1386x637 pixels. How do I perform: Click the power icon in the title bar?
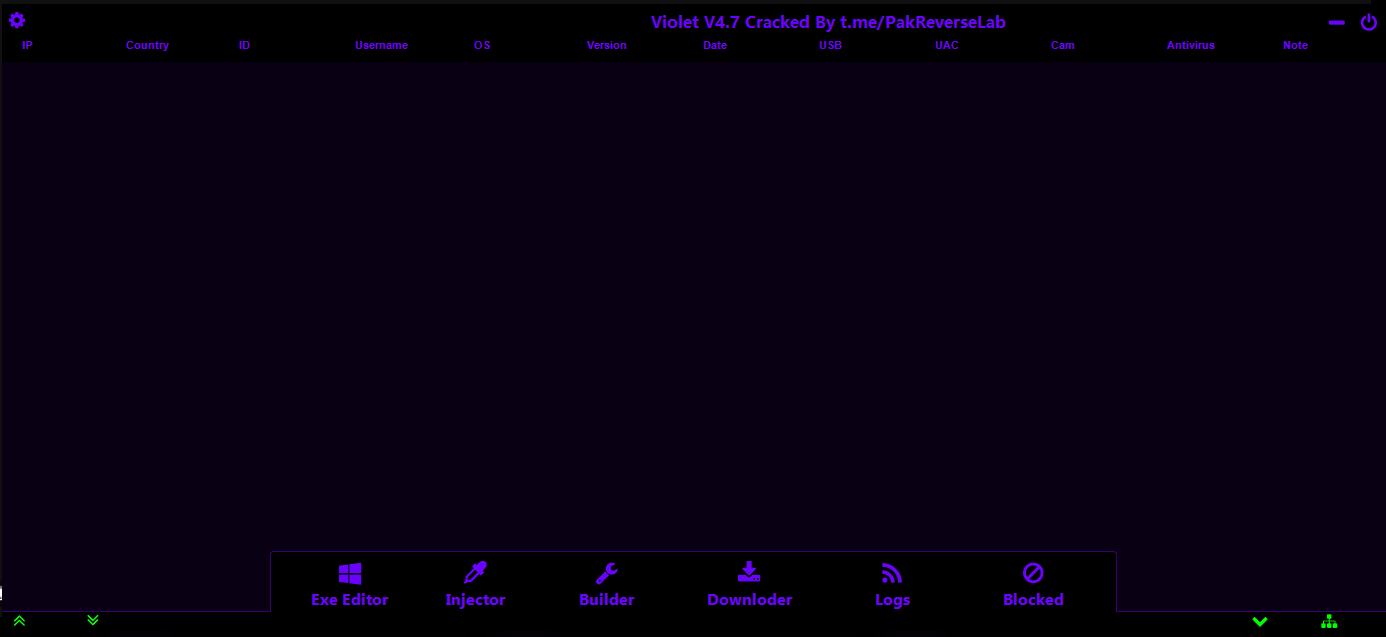click(1369, 22)
